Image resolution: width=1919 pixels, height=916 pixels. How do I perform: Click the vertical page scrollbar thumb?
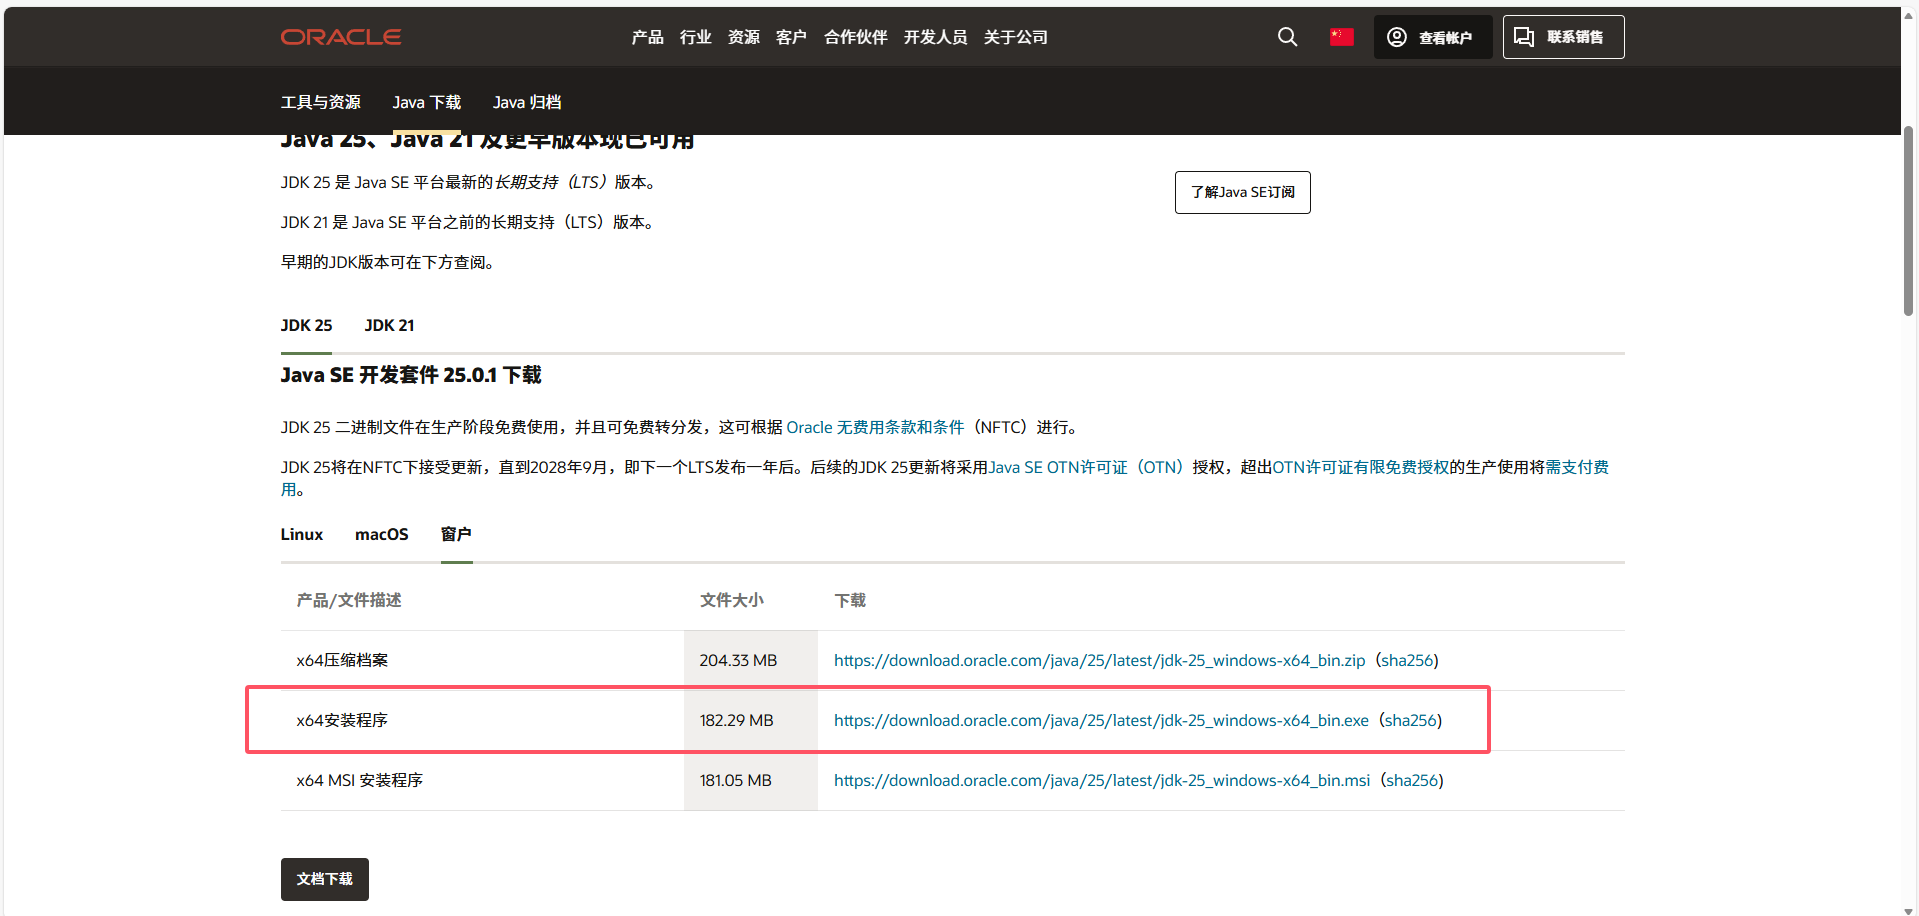point(1908,220)
